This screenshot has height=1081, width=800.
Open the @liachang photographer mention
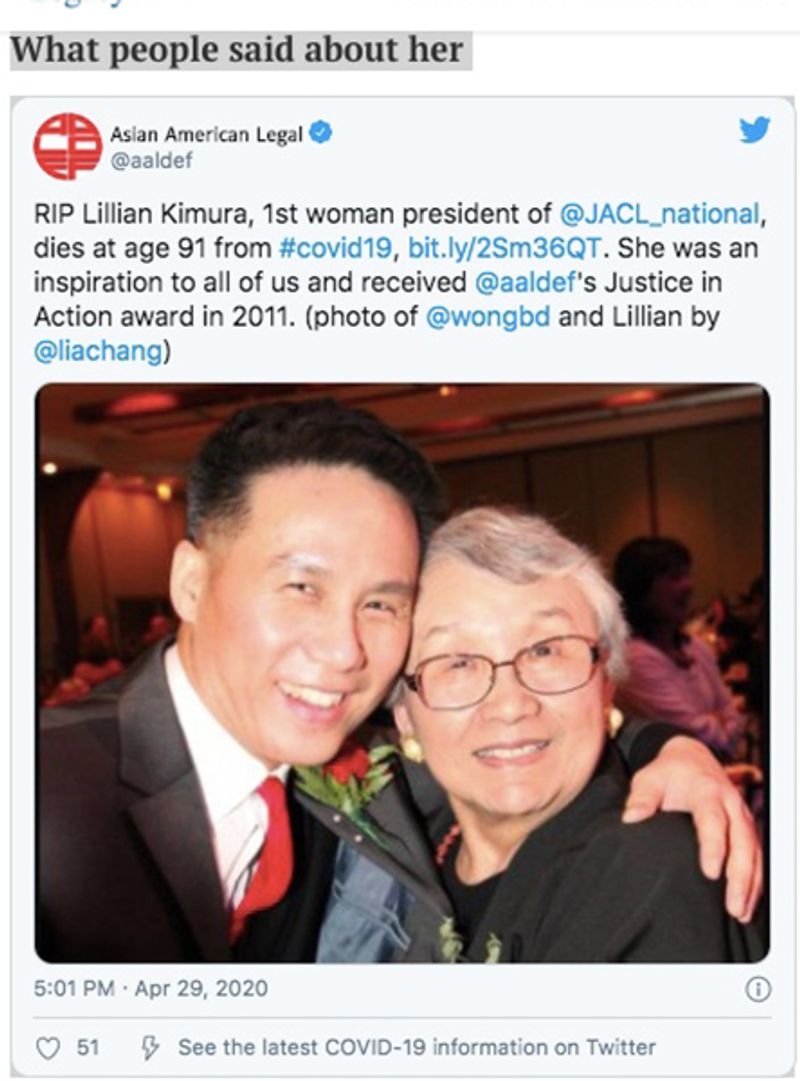point(98,352)
